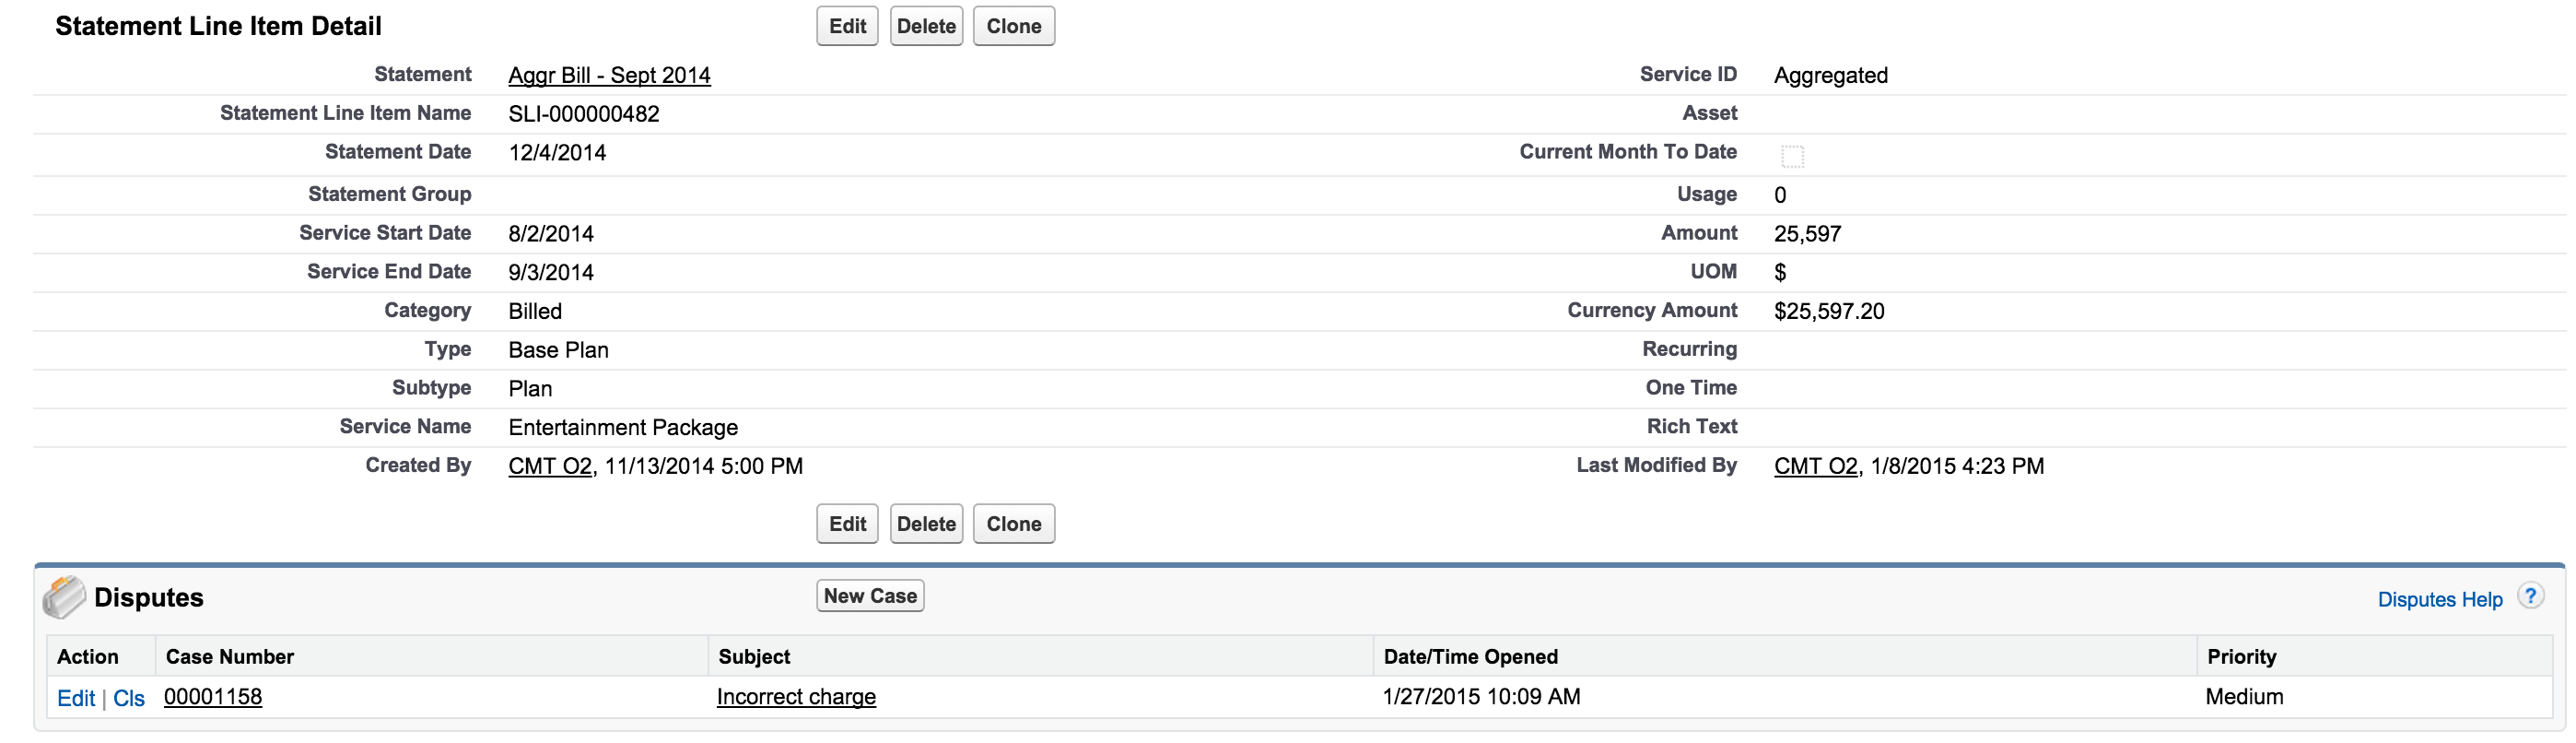
Task: Select the currency amount $25,597.20
Action: (1829, 312)
